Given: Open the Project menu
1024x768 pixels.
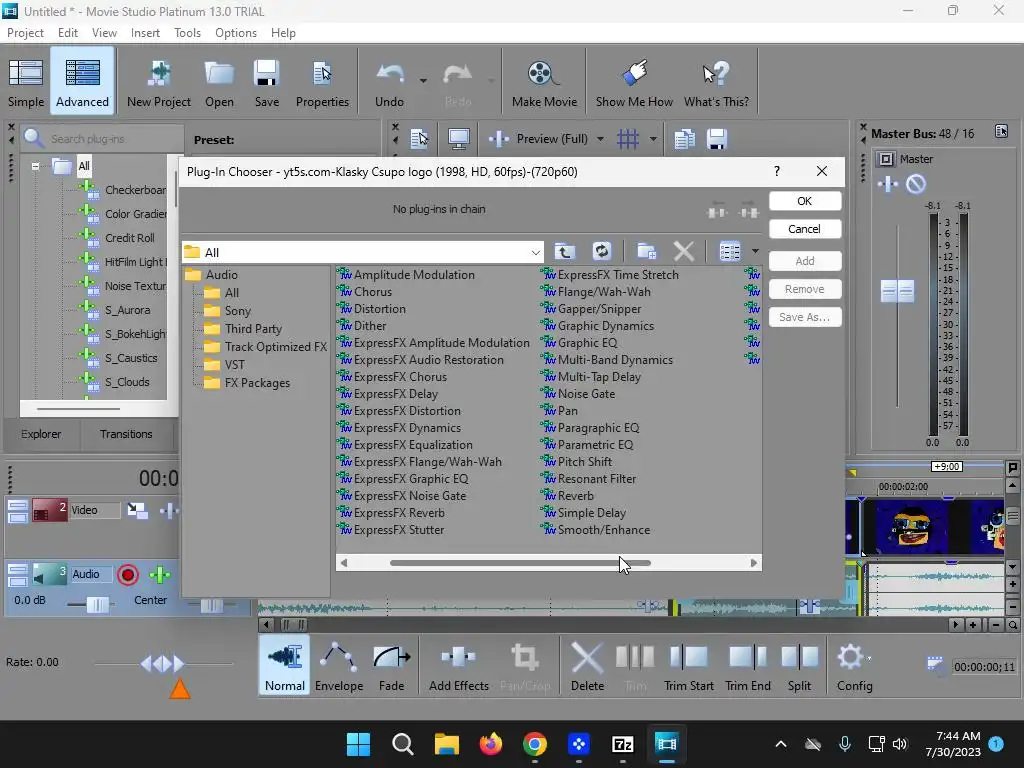Looking at the screenshot, I should point(25,33).
